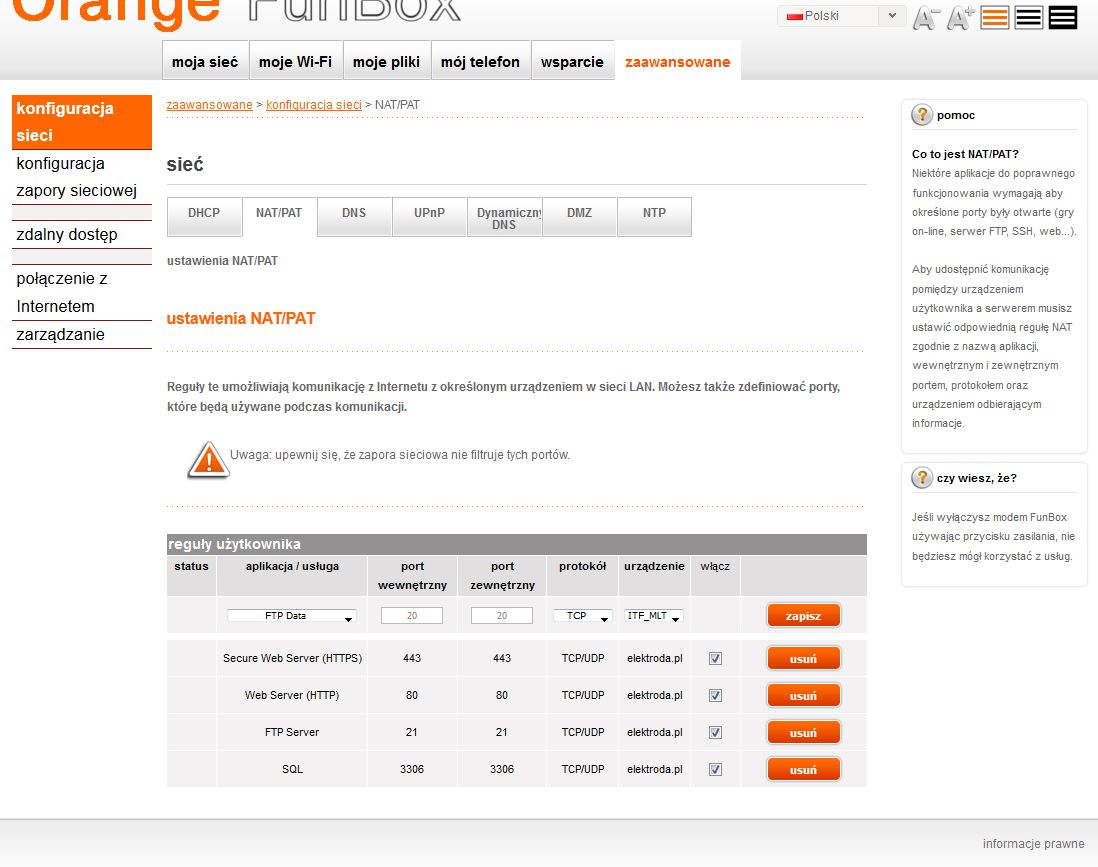Click the orange warning triangle icon
The height and width of the screenshot is (867, 1098).
[208, 459]
